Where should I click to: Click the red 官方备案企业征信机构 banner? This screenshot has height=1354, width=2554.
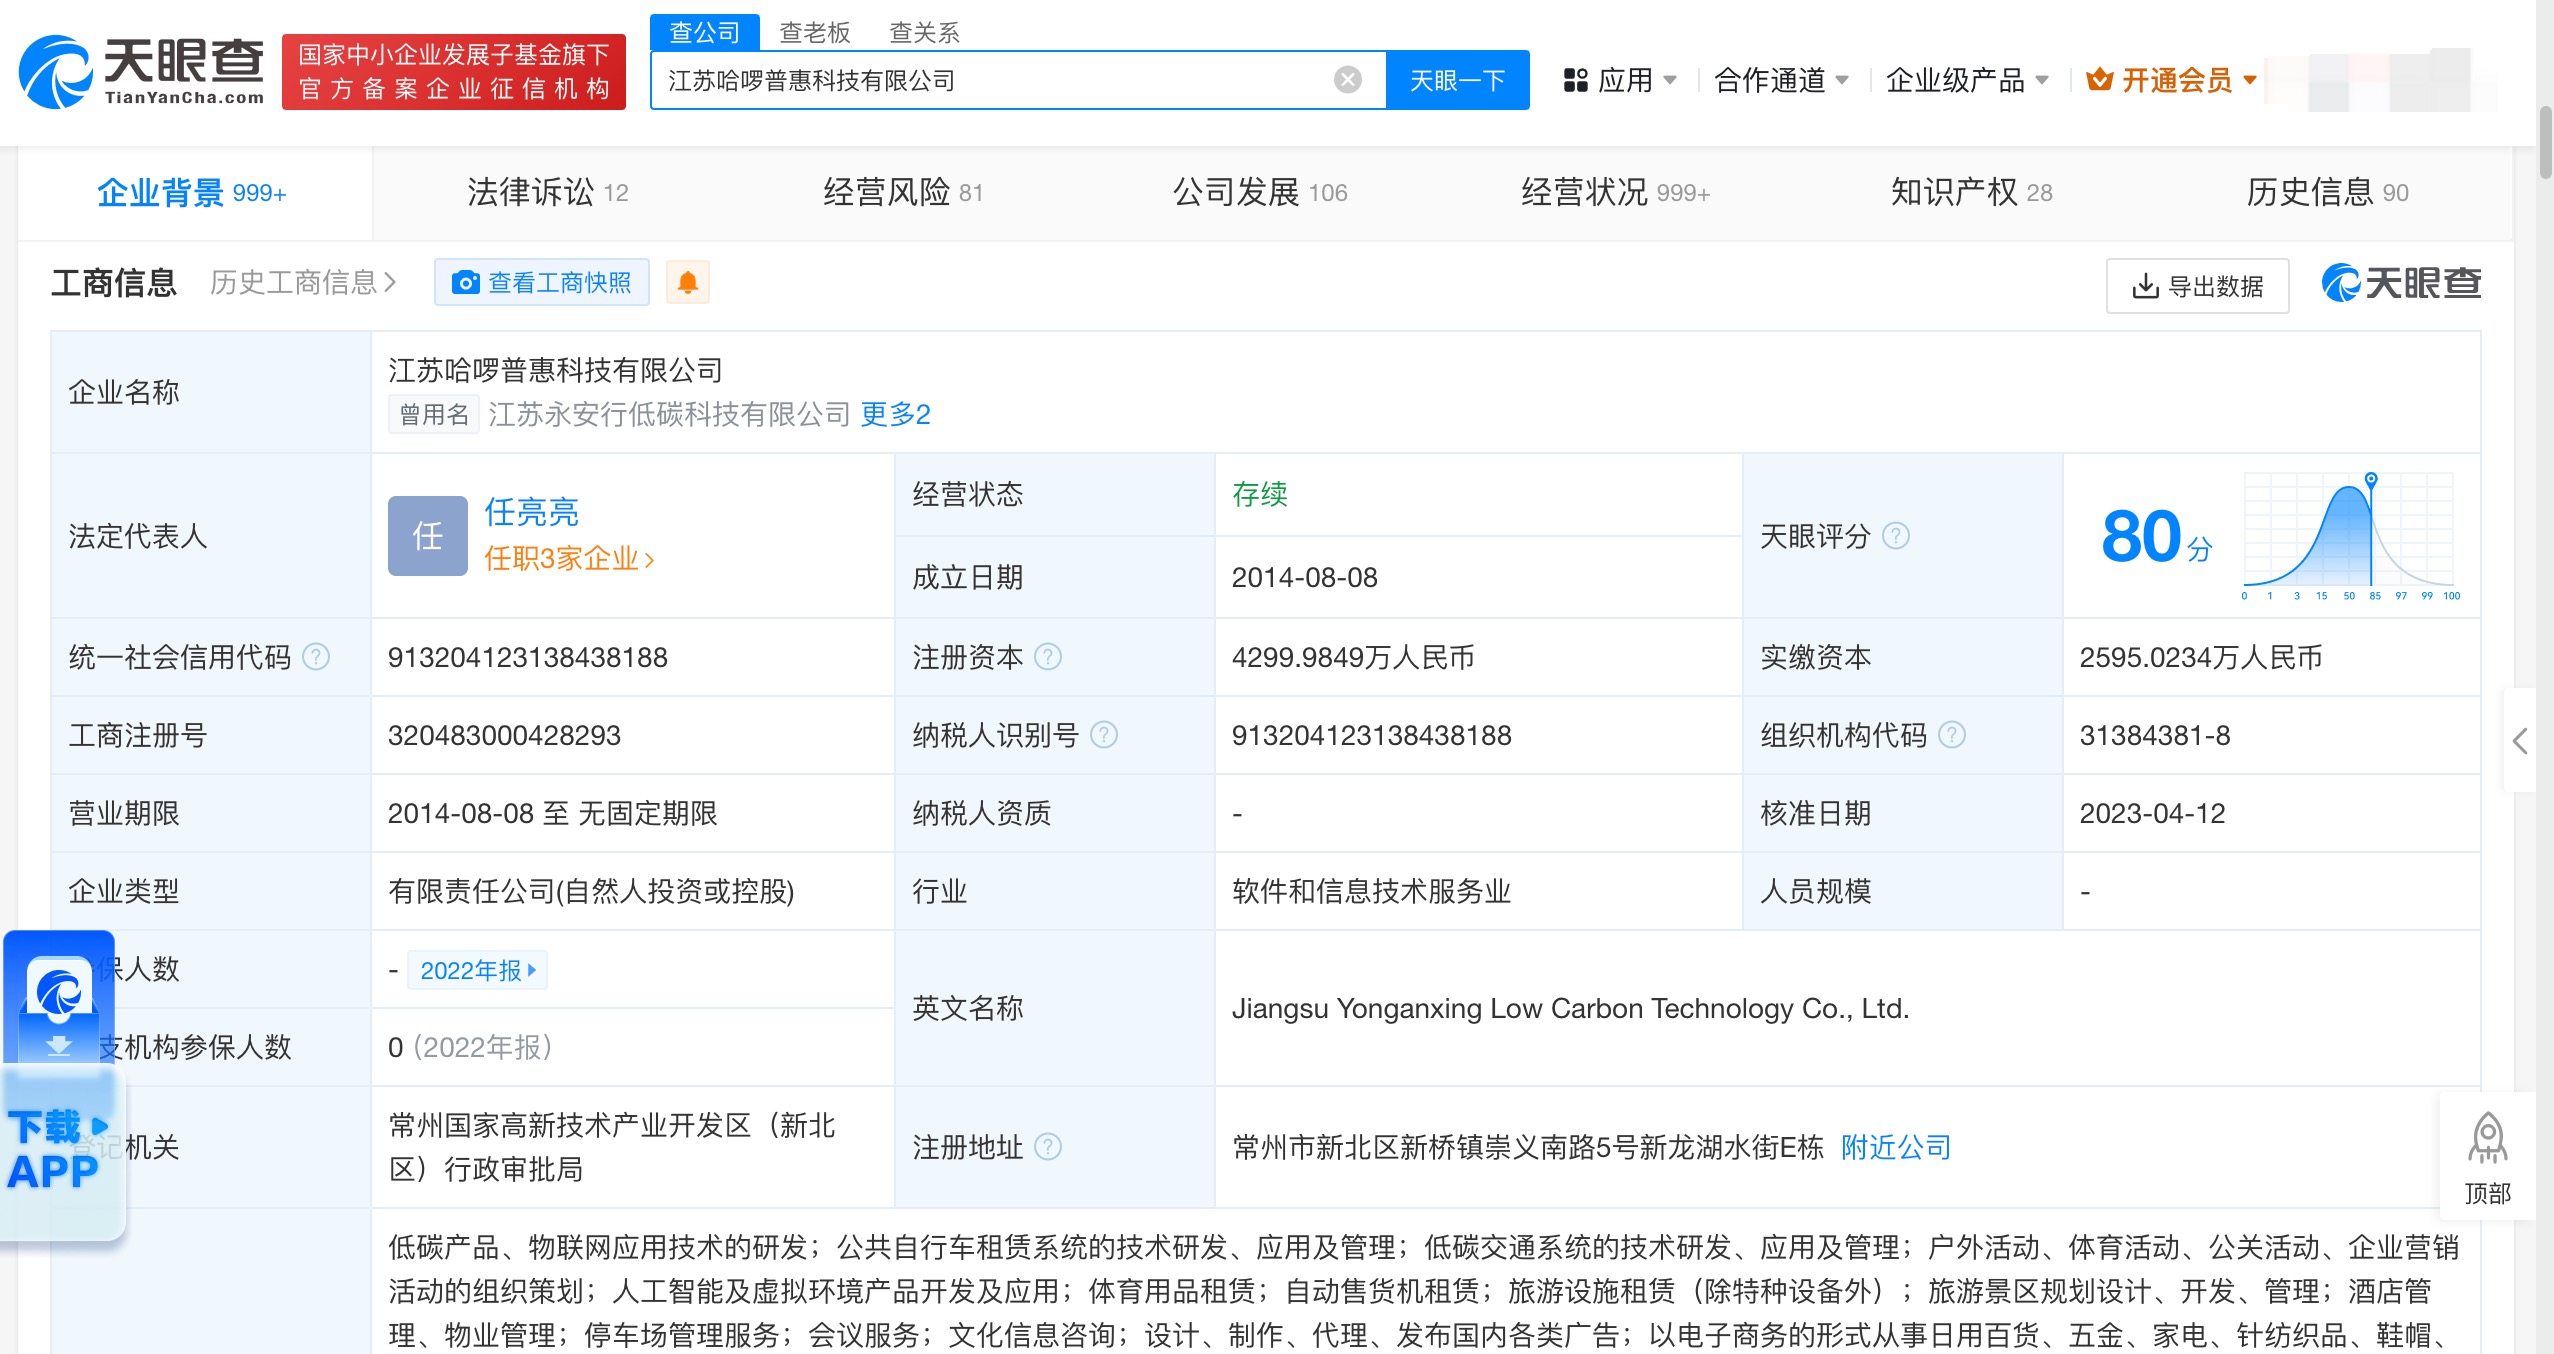[454, 72]
